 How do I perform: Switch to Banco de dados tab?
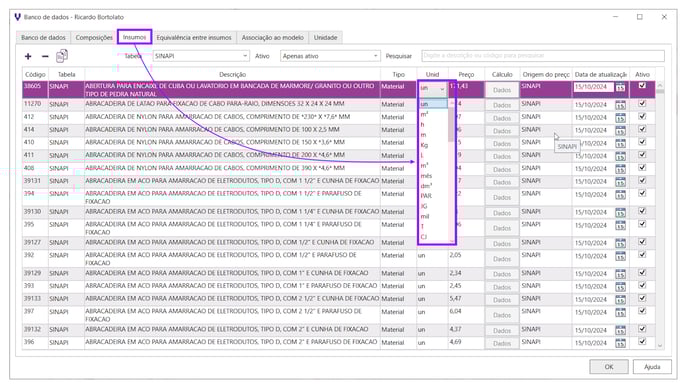pos(43,38)
